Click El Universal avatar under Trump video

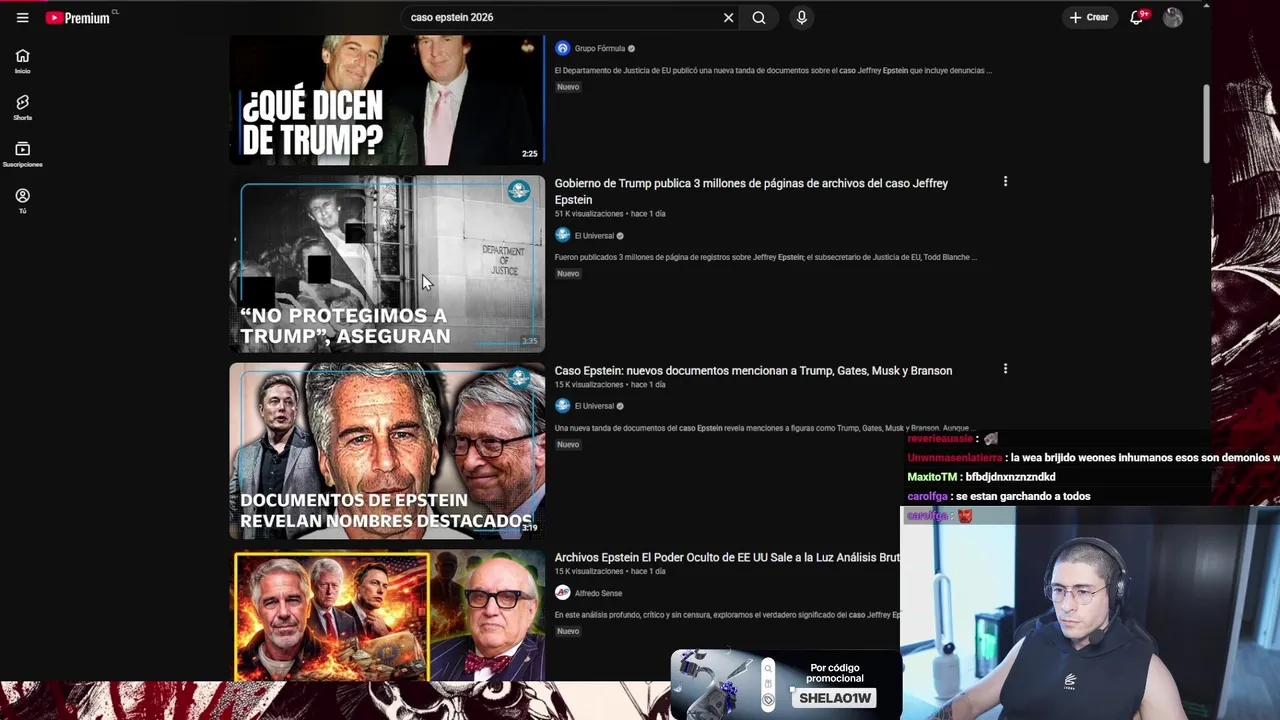(562, 235)
